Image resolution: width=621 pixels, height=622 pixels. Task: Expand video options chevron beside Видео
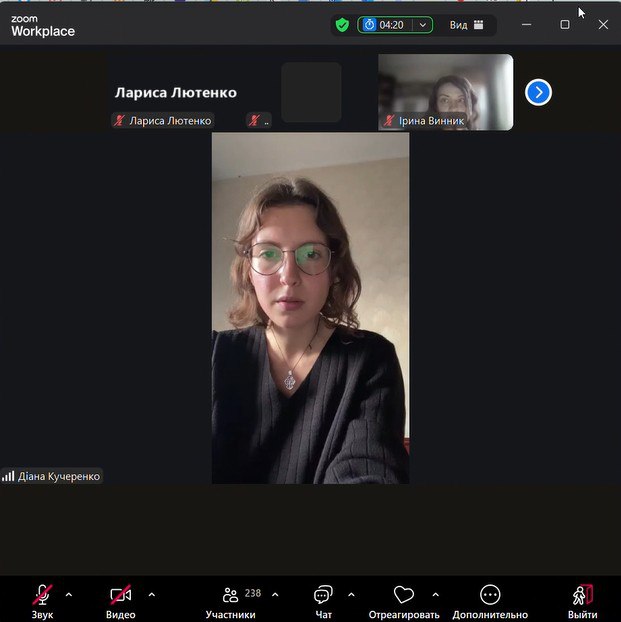click(x=151, y=594)
